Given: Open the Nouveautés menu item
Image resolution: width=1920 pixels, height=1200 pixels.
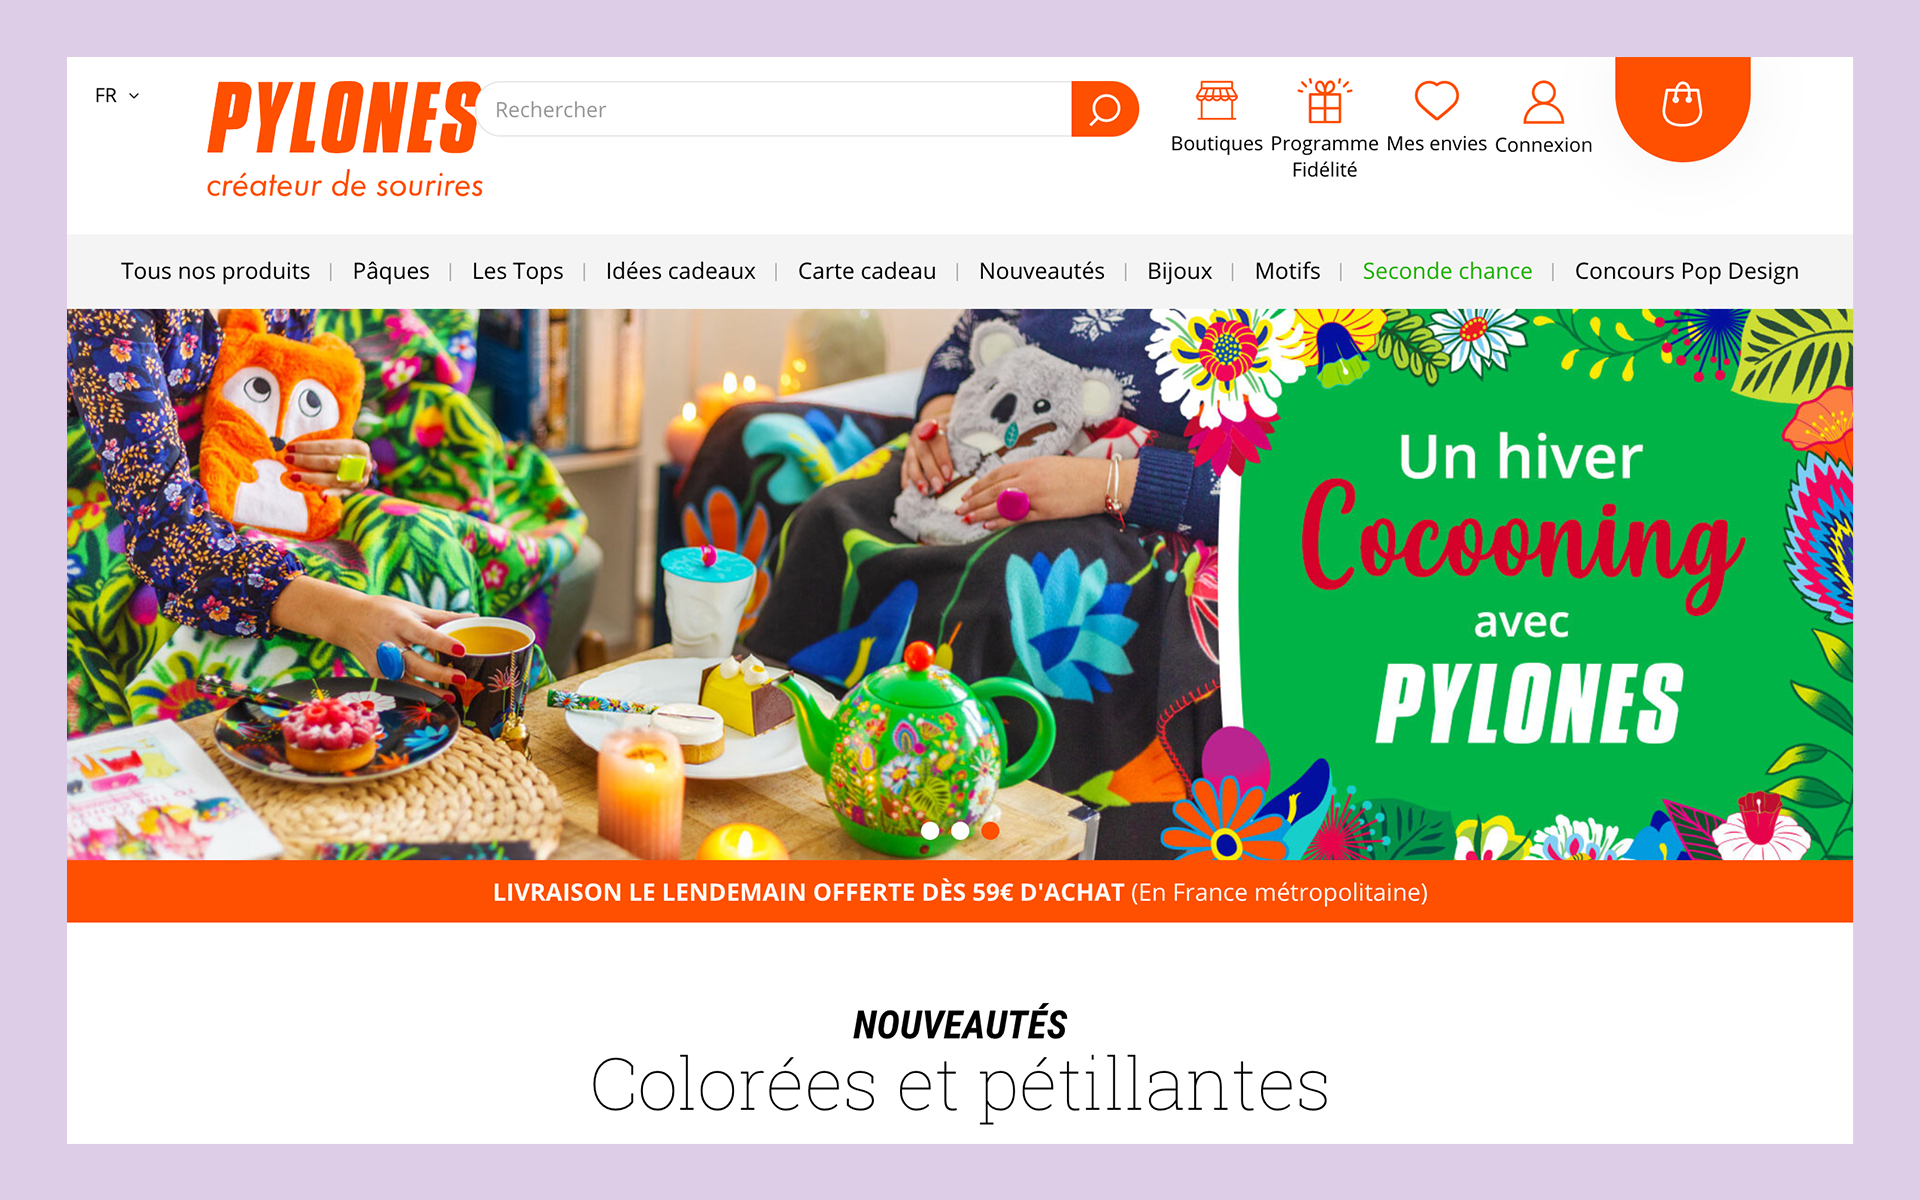Looking at the screenshot, I should 1041,271.
